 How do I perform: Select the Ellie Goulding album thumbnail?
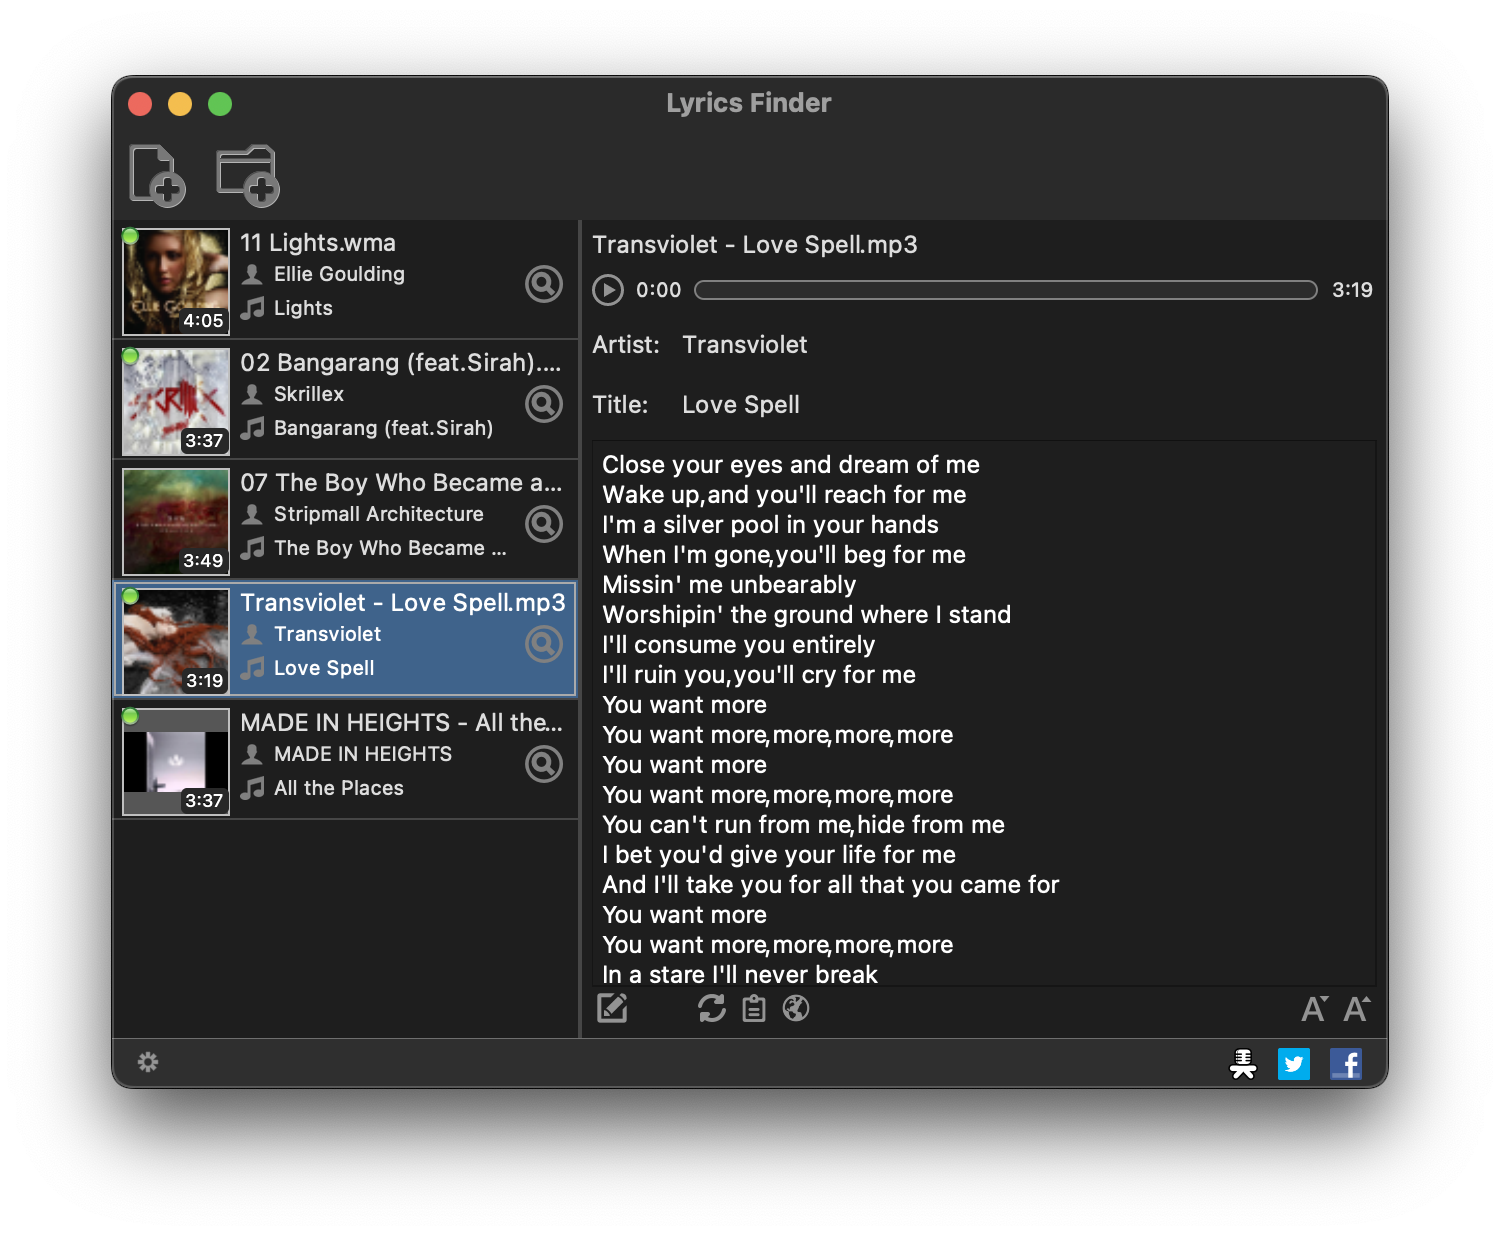pos(176,282)
